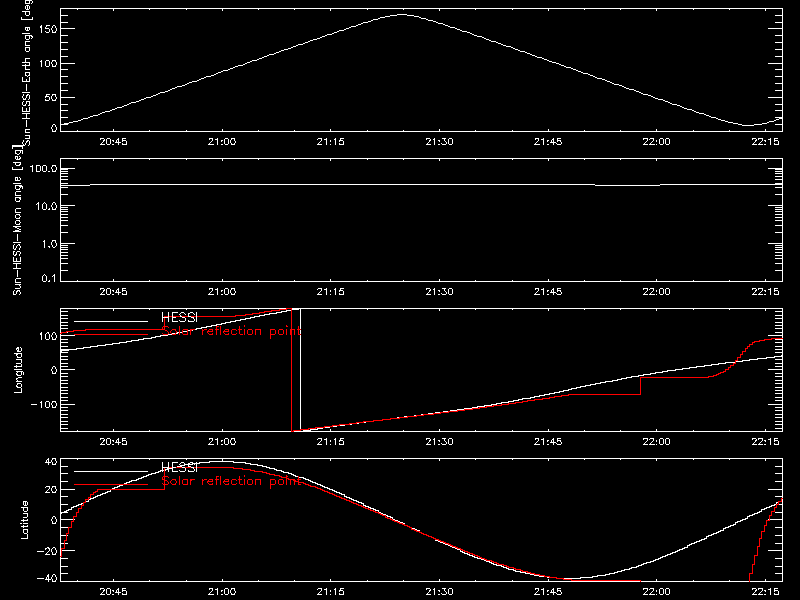
Task: Click the 40 tick on Latitude axis
Action: point(52,462)
